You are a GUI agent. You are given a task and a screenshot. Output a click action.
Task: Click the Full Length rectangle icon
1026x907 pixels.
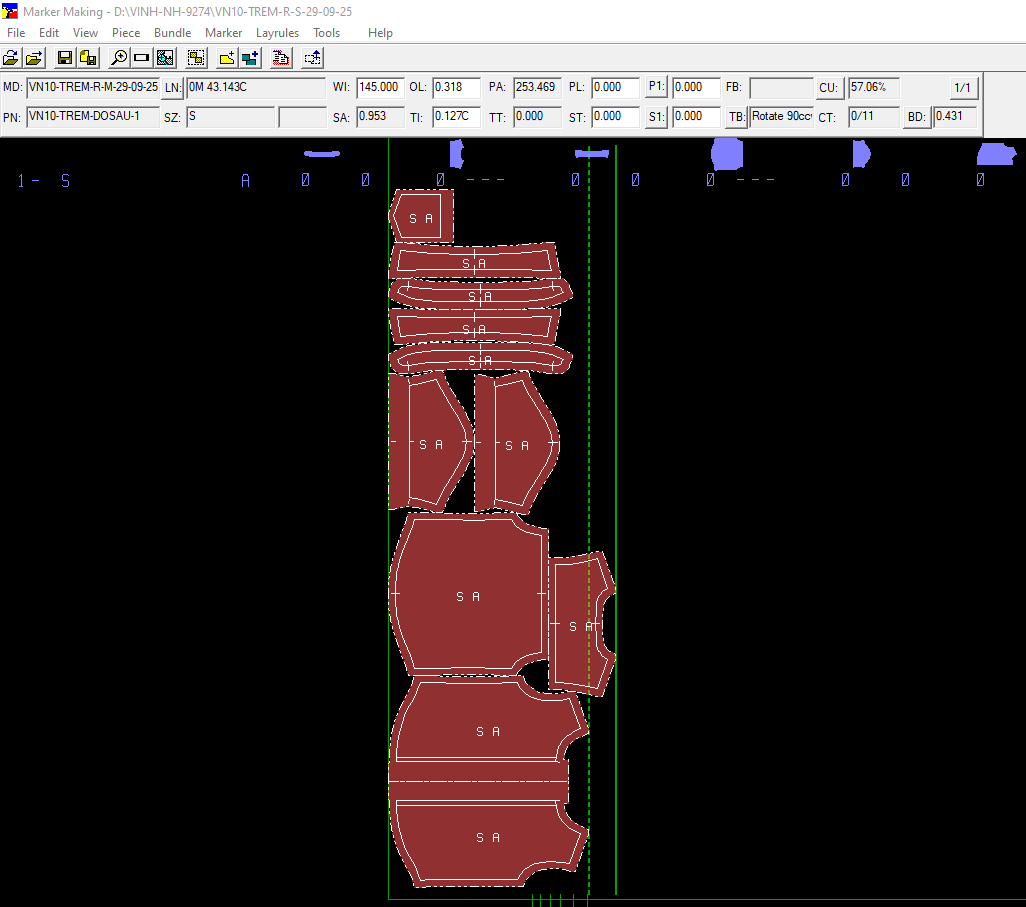pyautogui.click(x=142, y=58)
